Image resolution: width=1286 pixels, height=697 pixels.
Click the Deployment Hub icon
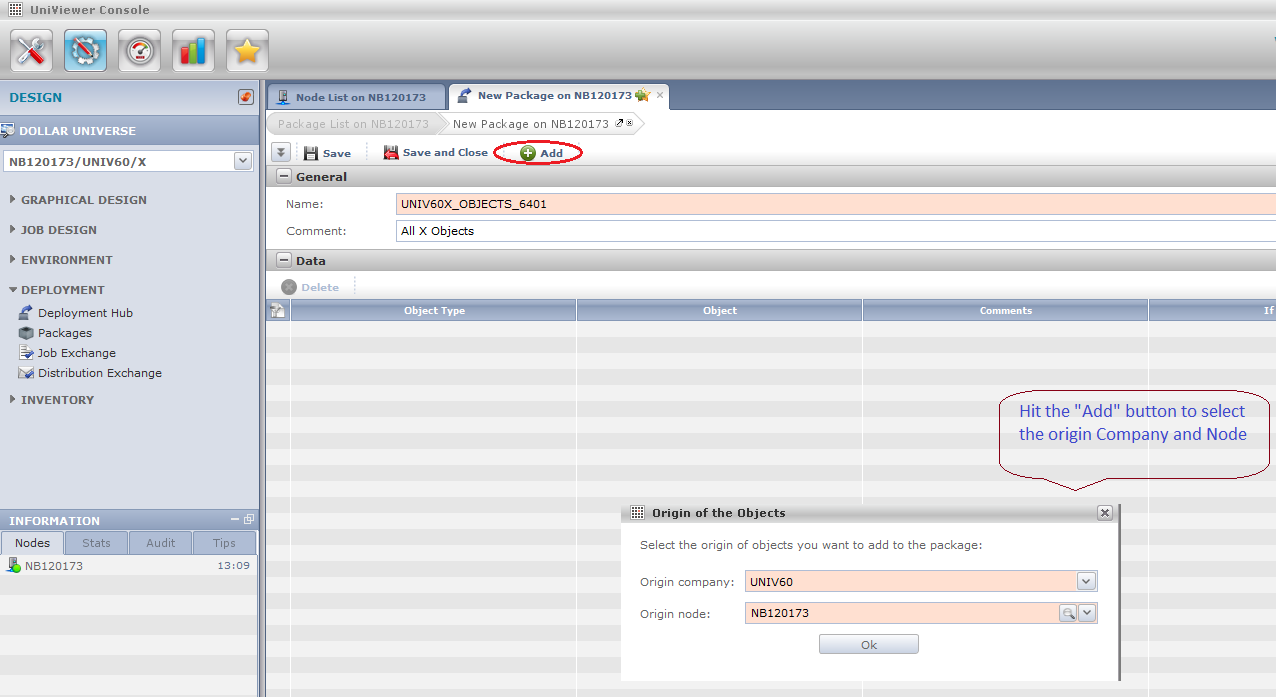coord(26,313)
